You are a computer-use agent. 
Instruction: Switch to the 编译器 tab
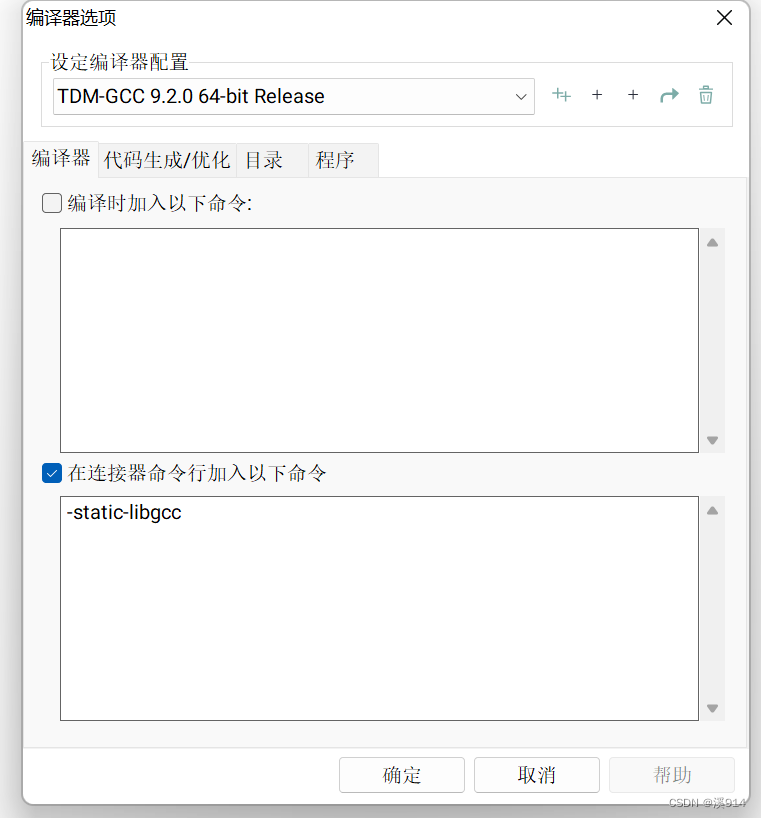pos(61,159)
